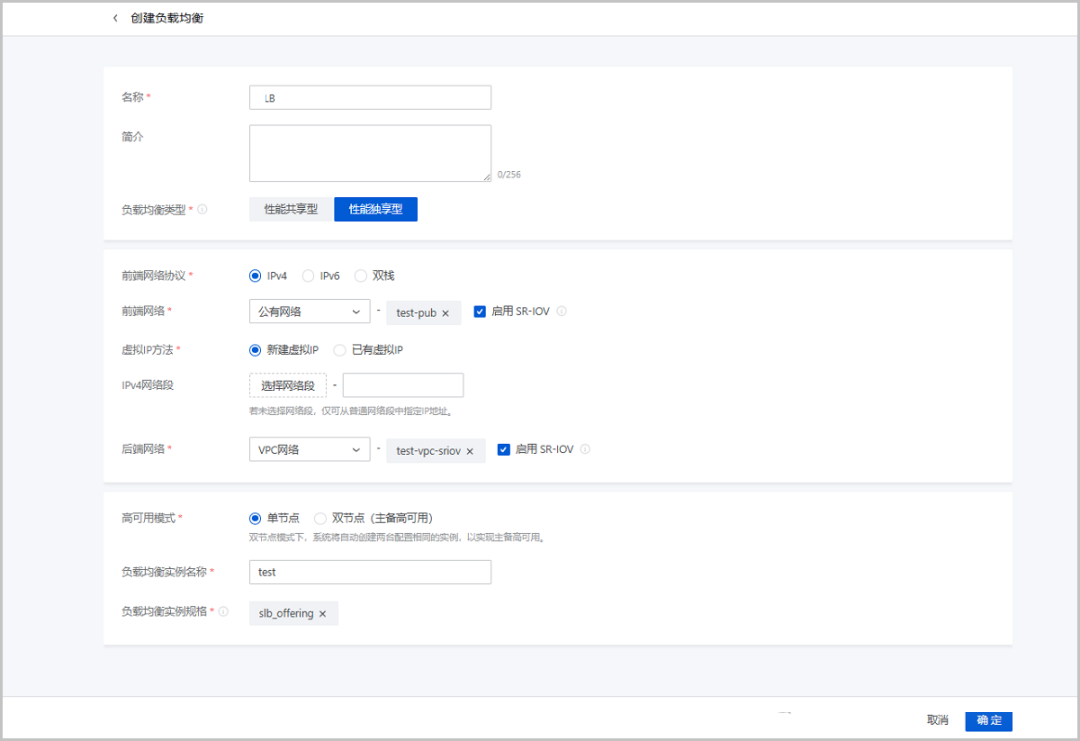Click info icon beside 前端网络 SR-IOV
Viewport: 1080px width, 741px height.
coord(561,311)
